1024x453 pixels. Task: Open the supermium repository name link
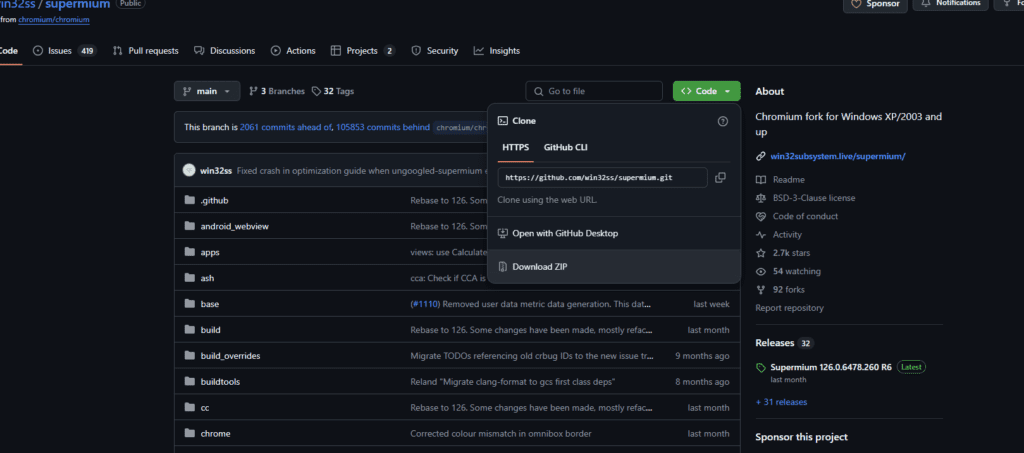click(78, 5)
